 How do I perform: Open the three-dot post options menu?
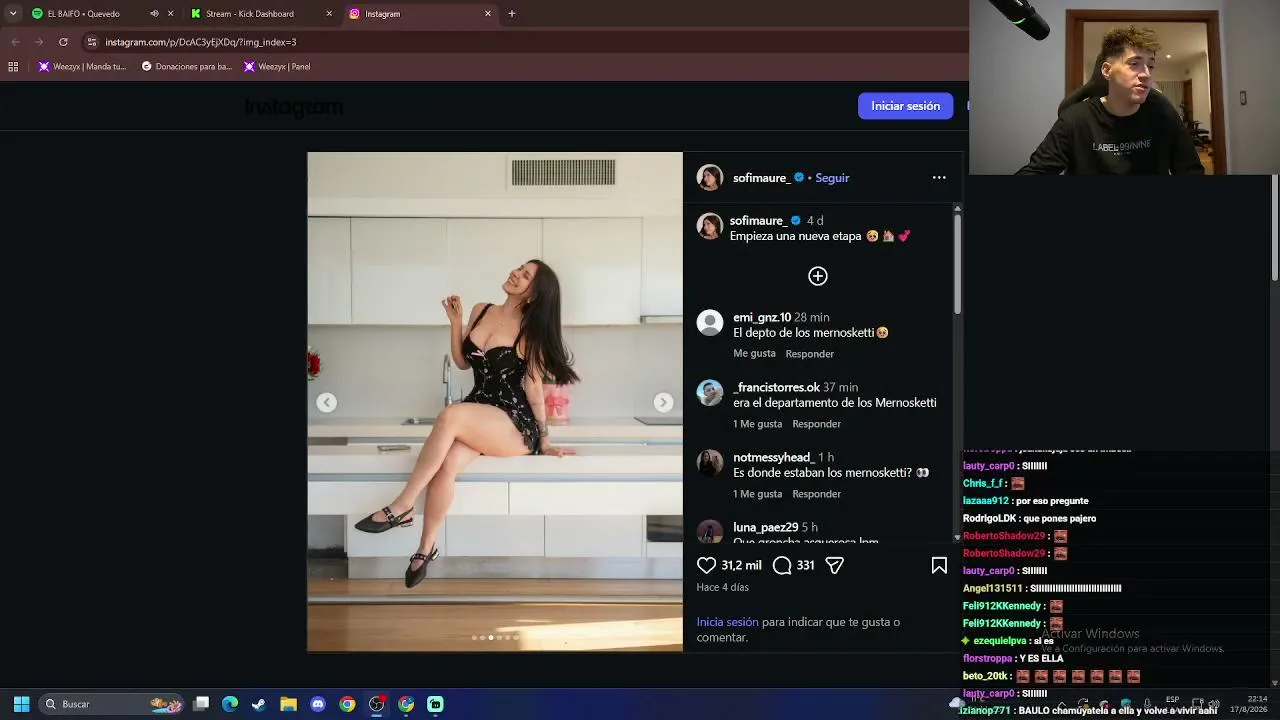[939, 178]
